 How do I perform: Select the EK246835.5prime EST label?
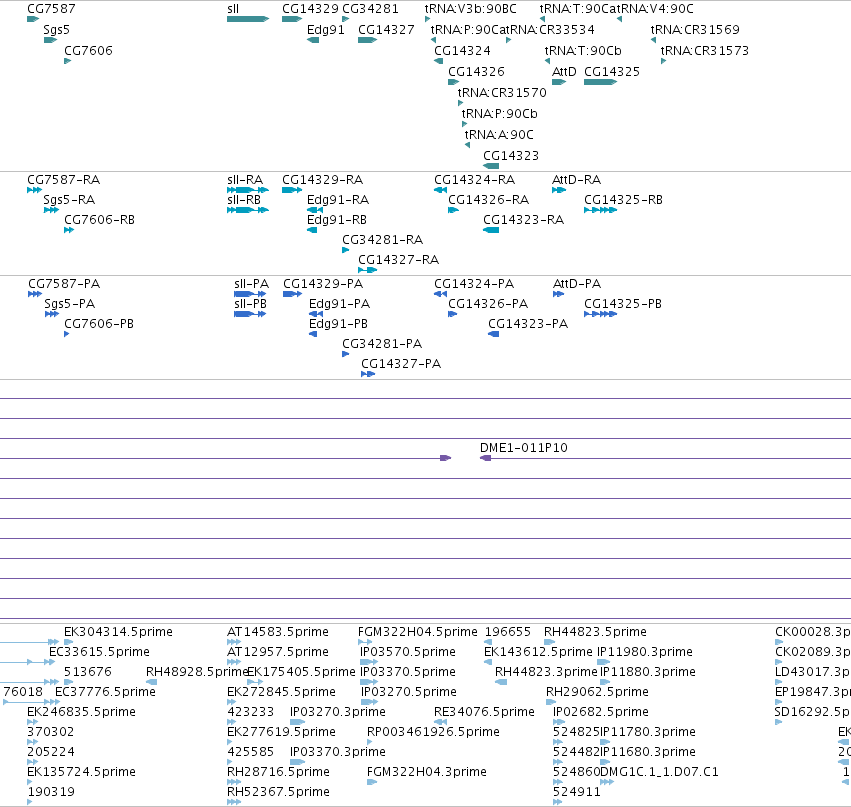[81, 712]
